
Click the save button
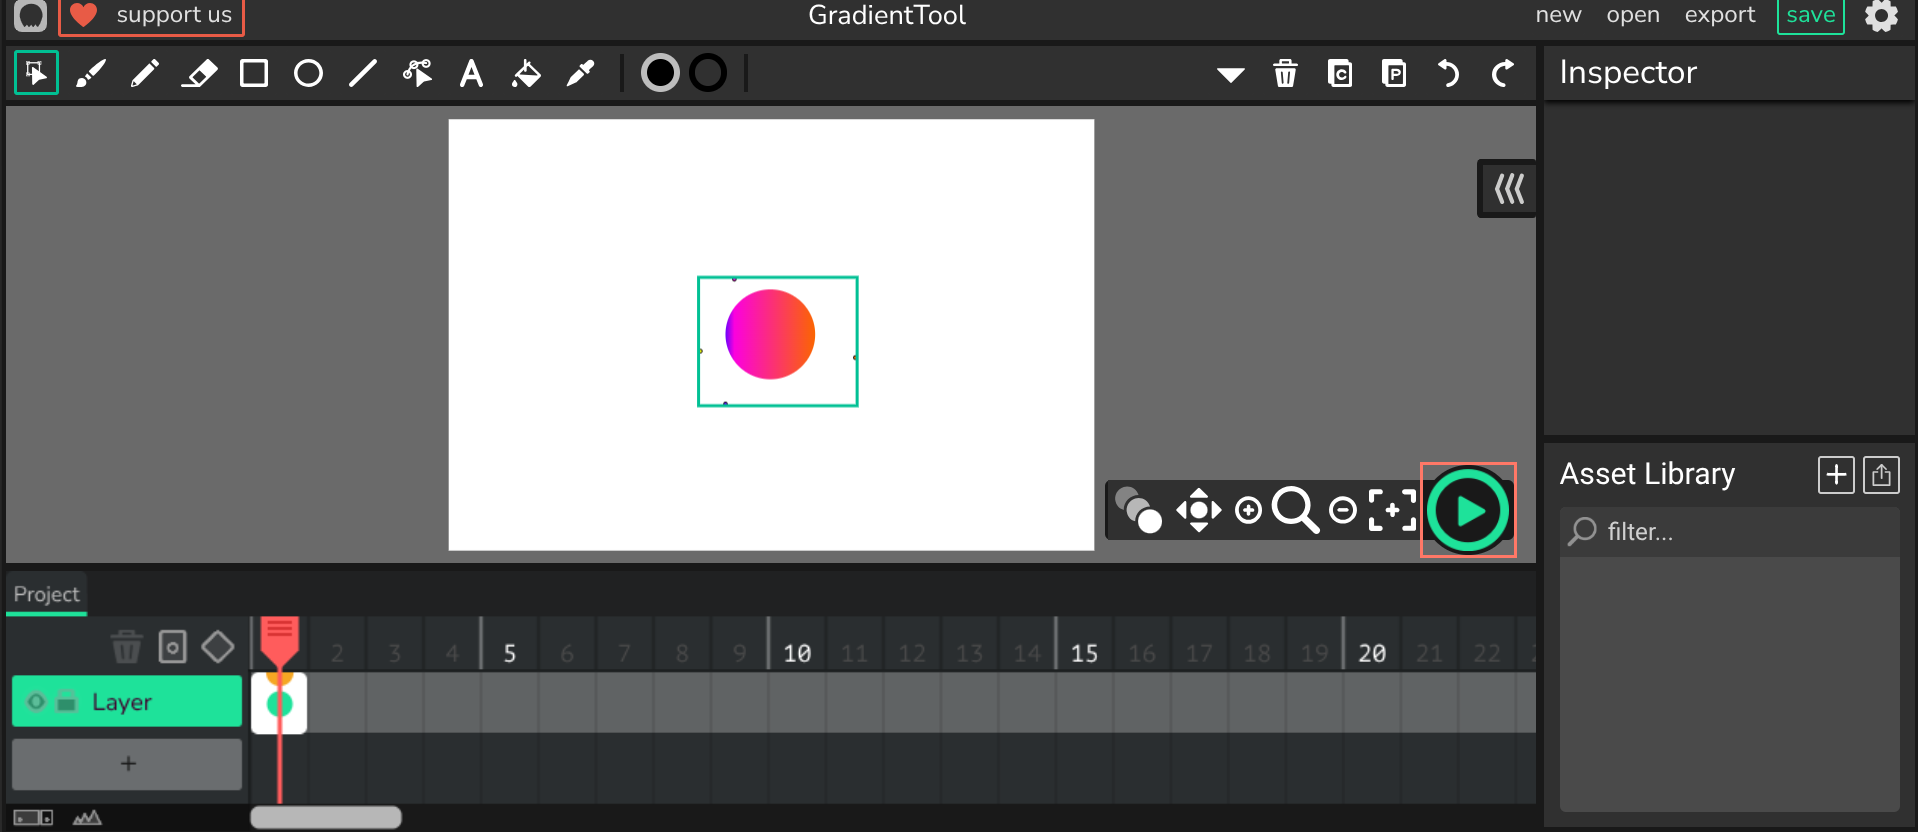click(x=1811, y=16)
